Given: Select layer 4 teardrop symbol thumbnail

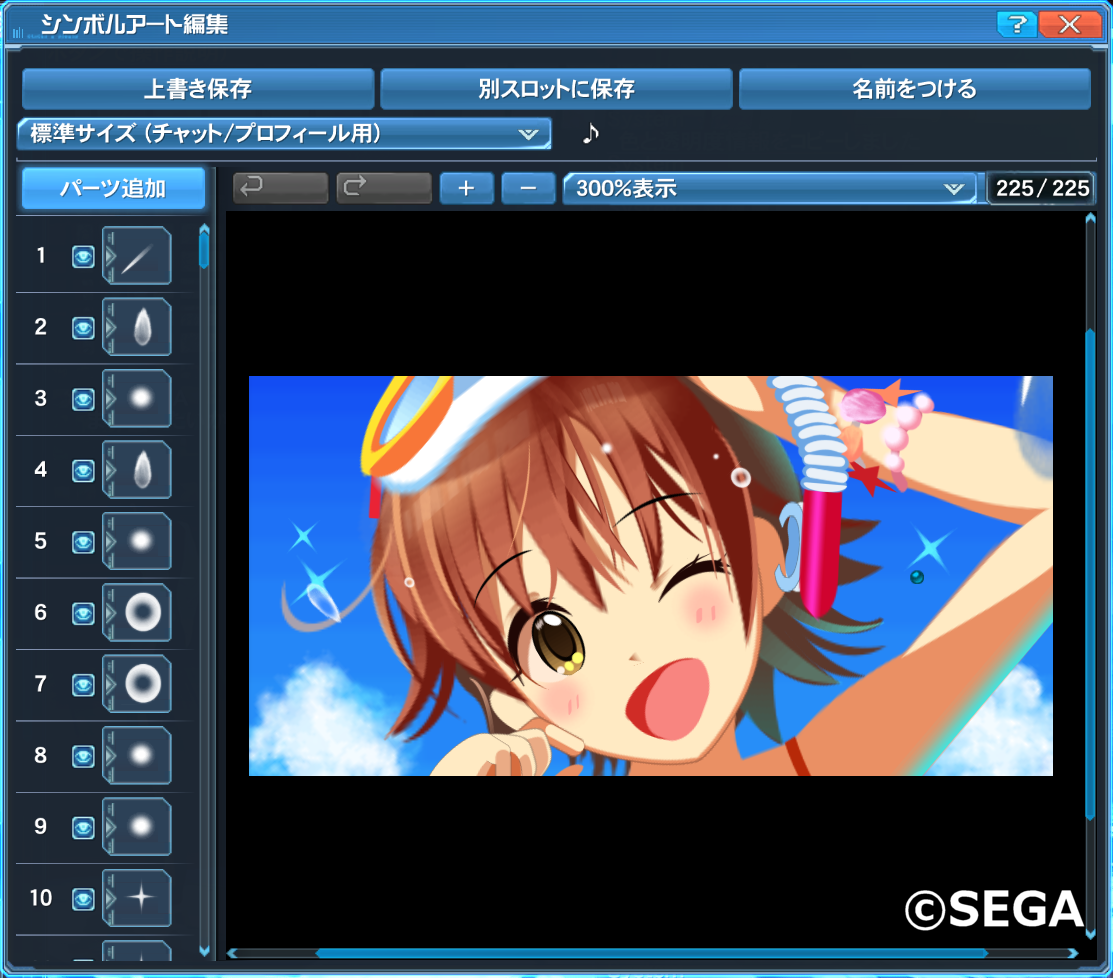Looking at the screenshot, I should pos(137,470).
